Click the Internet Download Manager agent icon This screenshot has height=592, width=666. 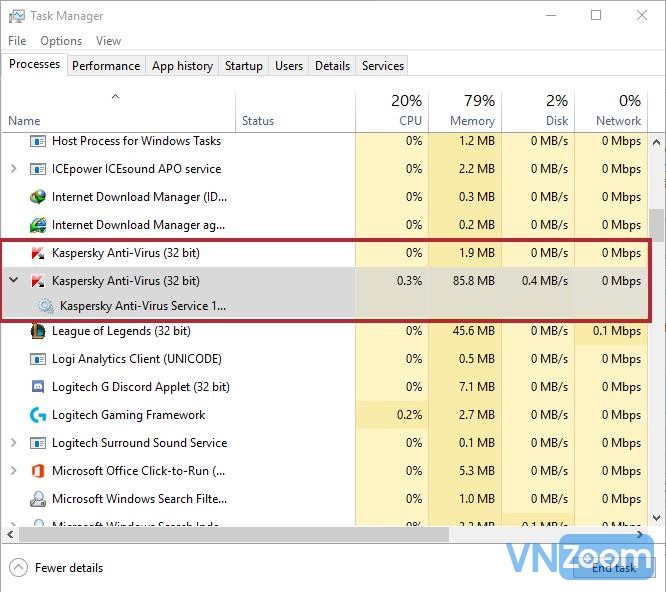click(x=38, y=225)
